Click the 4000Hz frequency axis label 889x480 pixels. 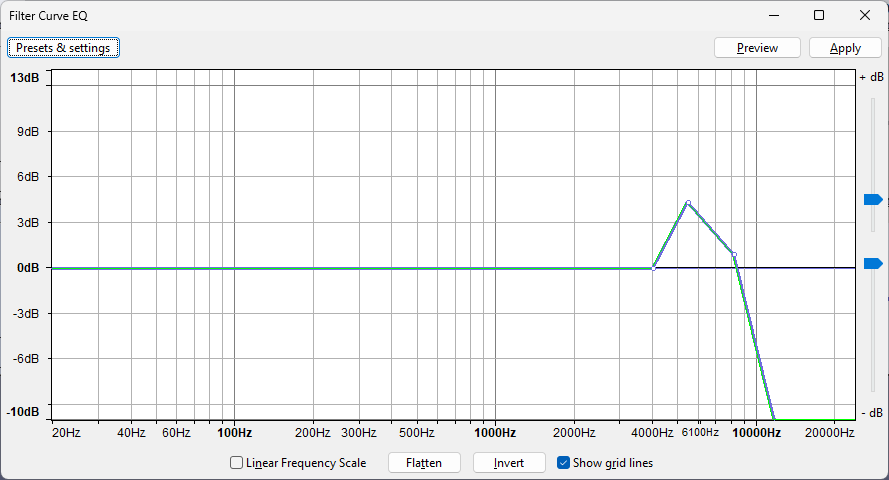[652, 433]
